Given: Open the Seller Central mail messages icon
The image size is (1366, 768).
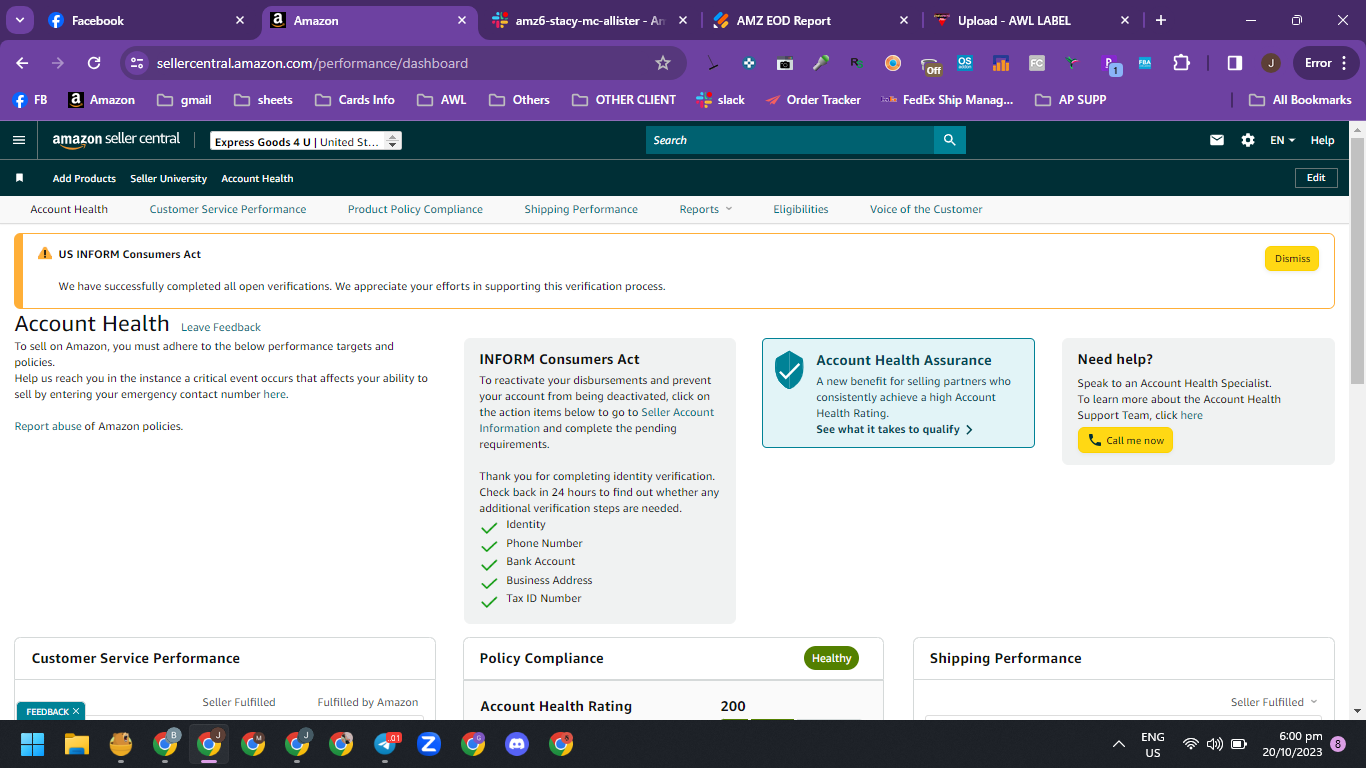Looking at the screenshot, I should tap(1217, 140).
